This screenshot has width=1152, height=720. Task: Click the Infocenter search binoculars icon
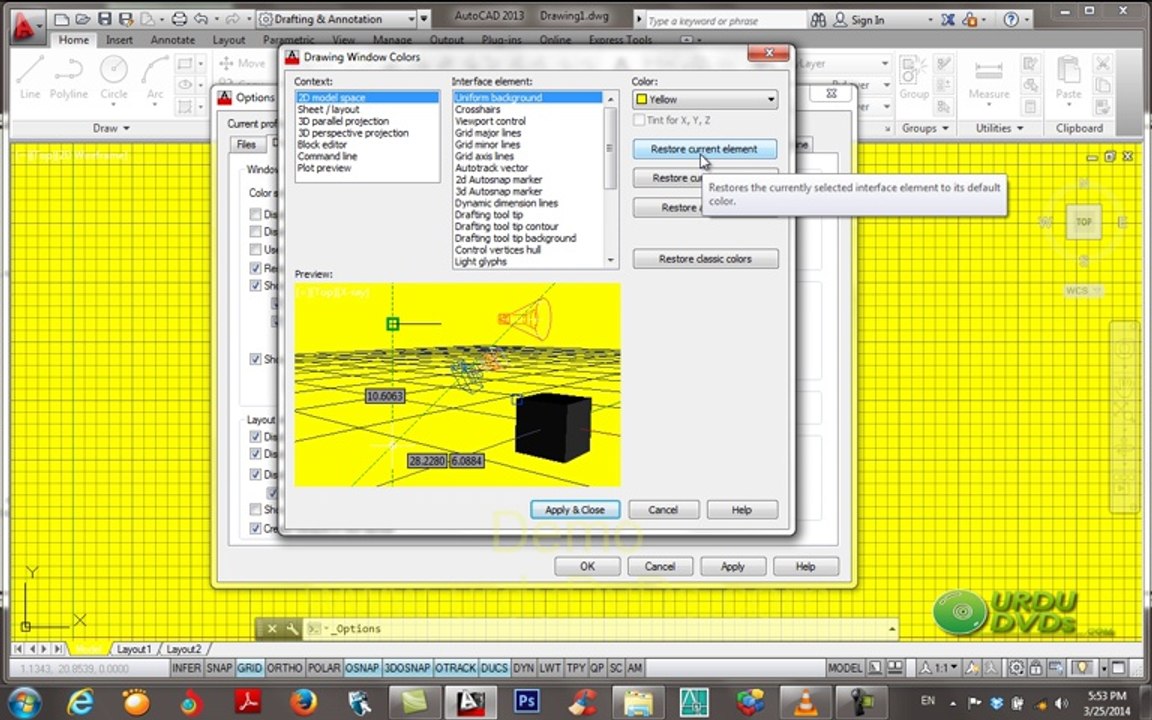click(818, 21)
